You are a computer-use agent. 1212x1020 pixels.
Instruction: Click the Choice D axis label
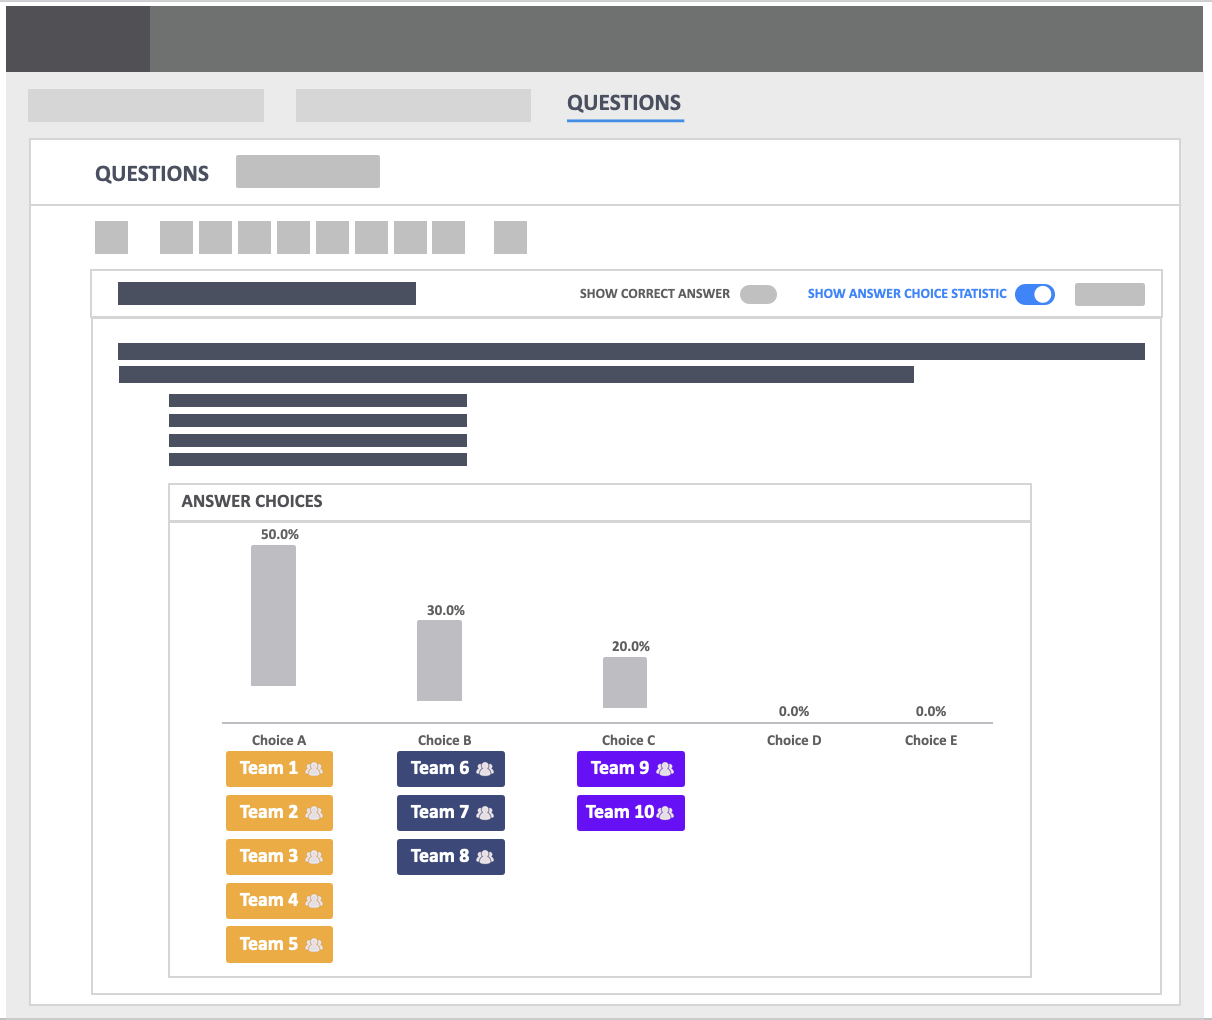click(x=794, y=741)
